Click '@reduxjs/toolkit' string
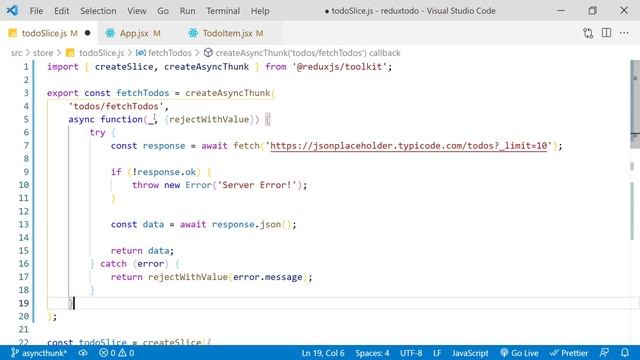 tap(340, 67)
